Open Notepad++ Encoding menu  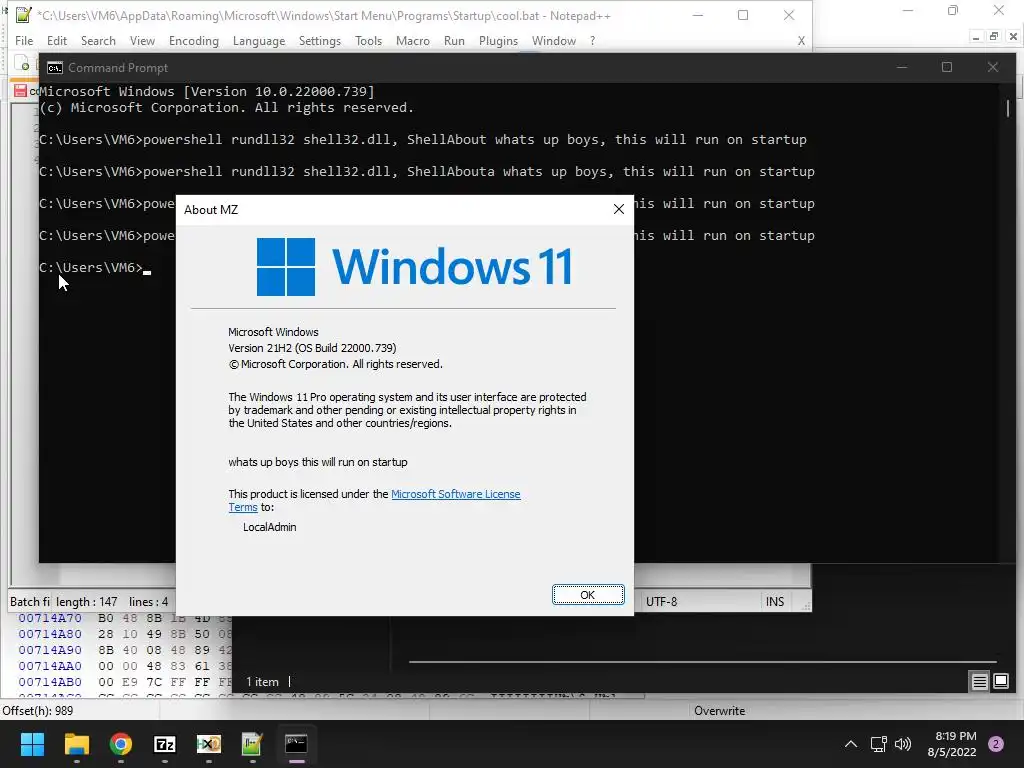pyautogui.click(x=193, y=40)
